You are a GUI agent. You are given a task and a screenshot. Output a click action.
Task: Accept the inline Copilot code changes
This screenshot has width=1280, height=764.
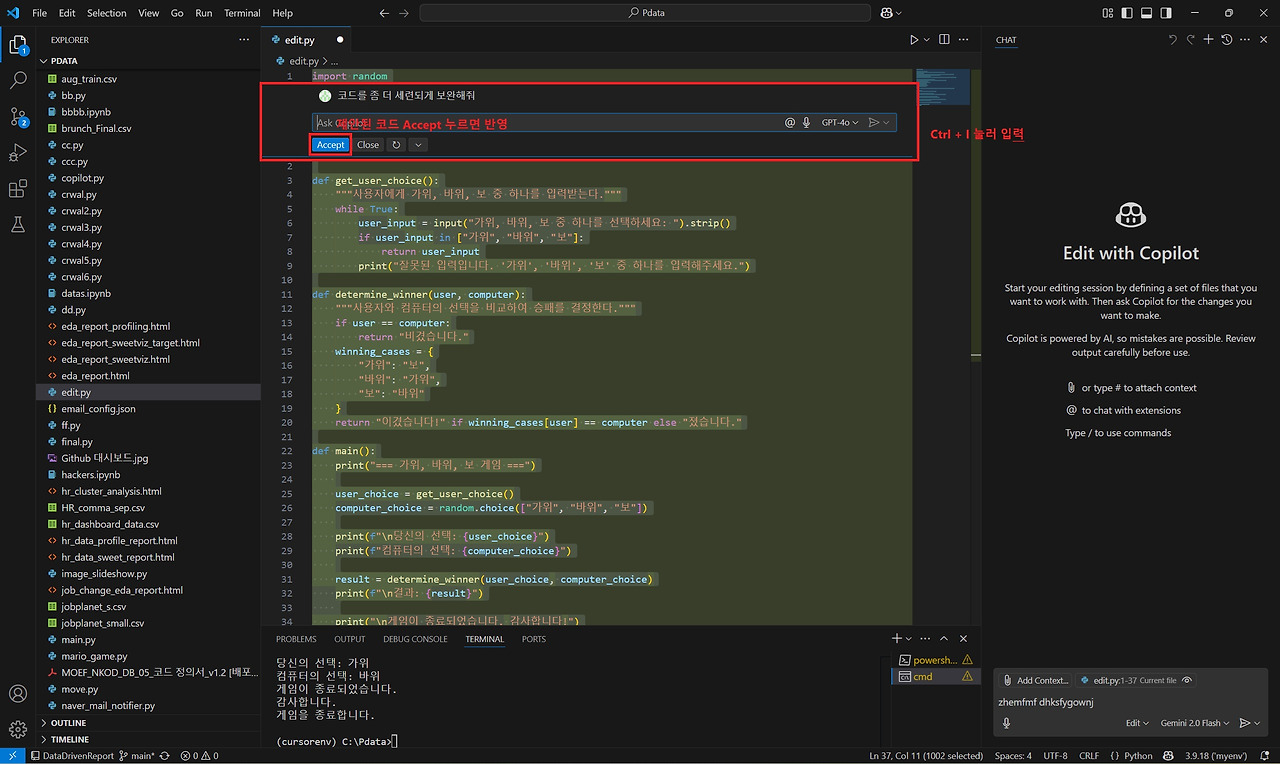pos(330,145)
